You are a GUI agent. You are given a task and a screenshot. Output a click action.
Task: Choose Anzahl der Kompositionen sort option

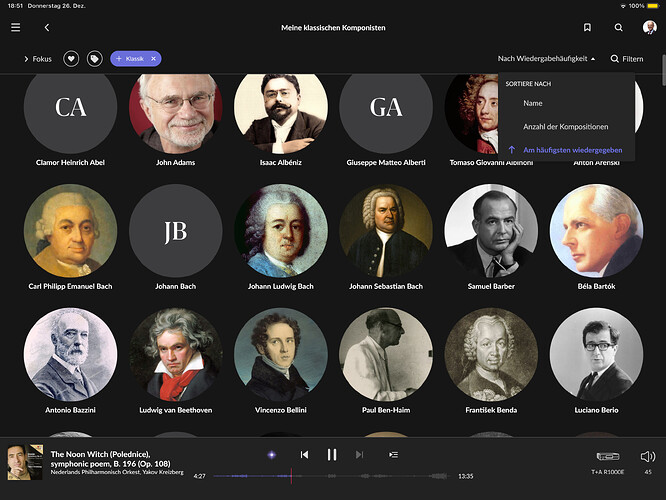click(x=567, y=127)
